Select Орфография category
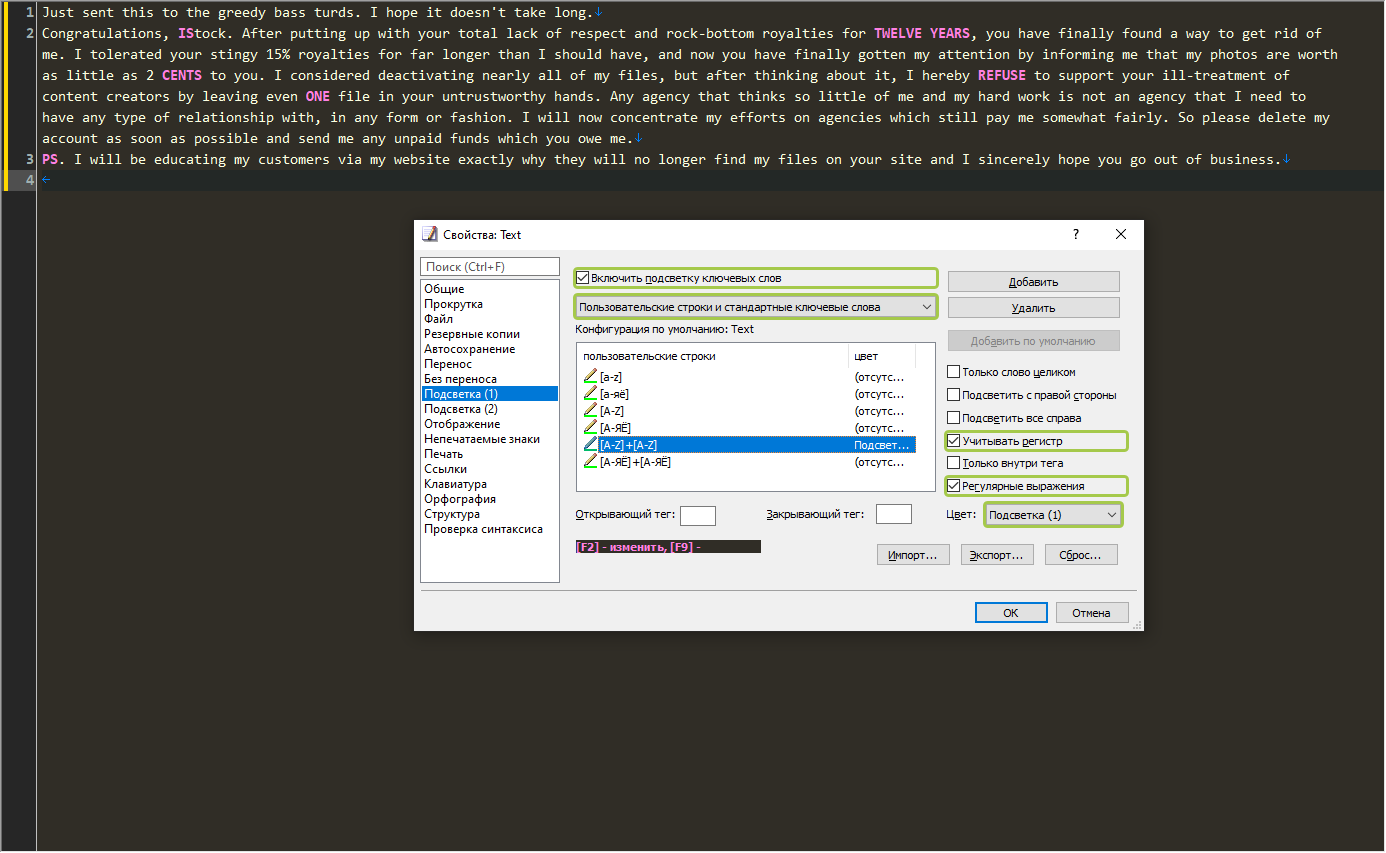 tap(489, 499)
